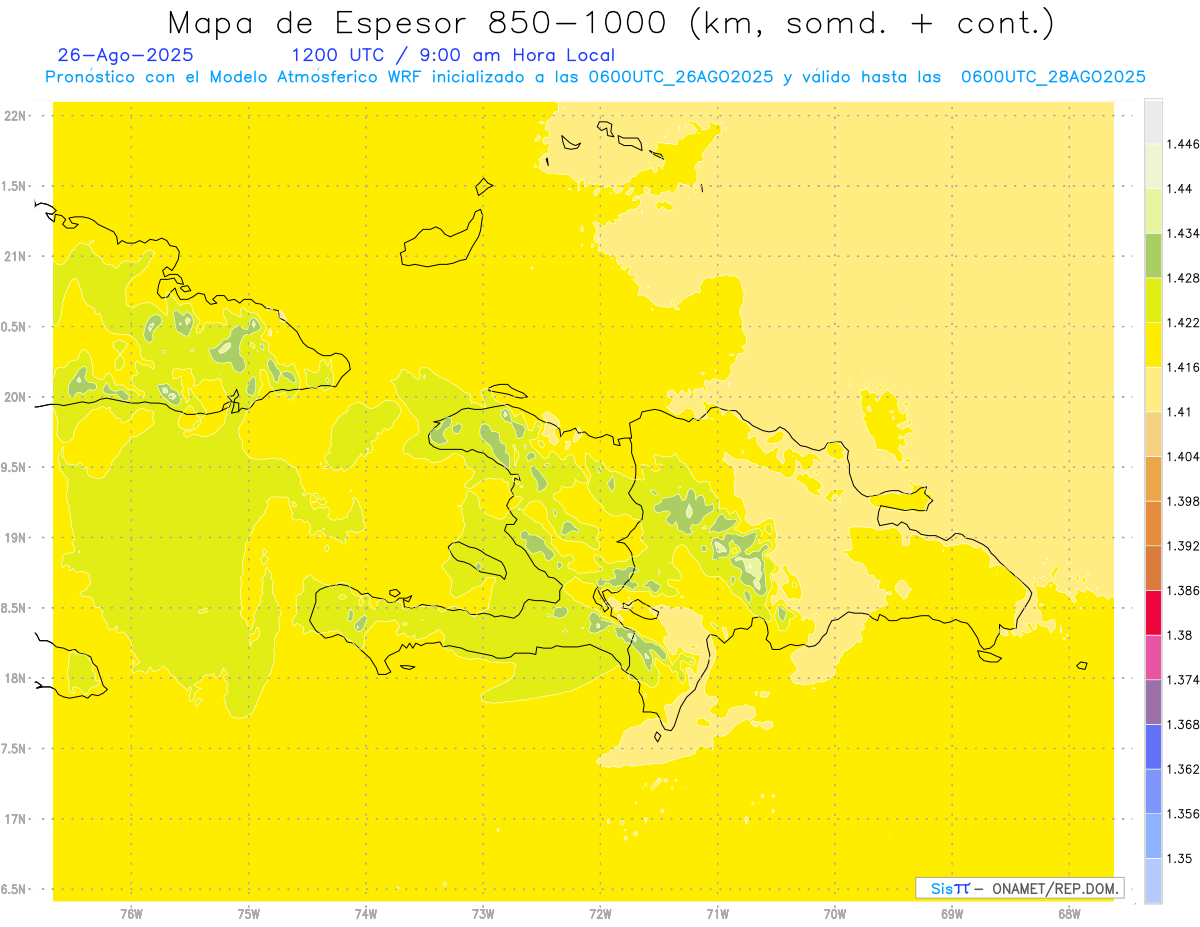Image resolution: width=1200 pixels, height=927 pixels.
Task: Click the '75W' longitude label
Action: pos(249,913)
